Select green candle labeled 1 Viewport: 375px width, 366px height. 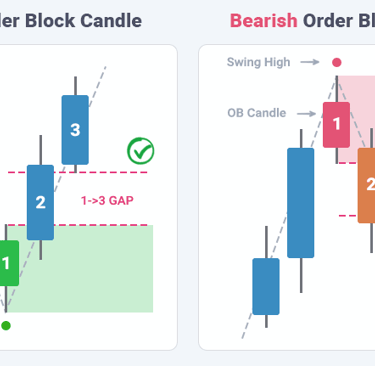coord(9,263)
